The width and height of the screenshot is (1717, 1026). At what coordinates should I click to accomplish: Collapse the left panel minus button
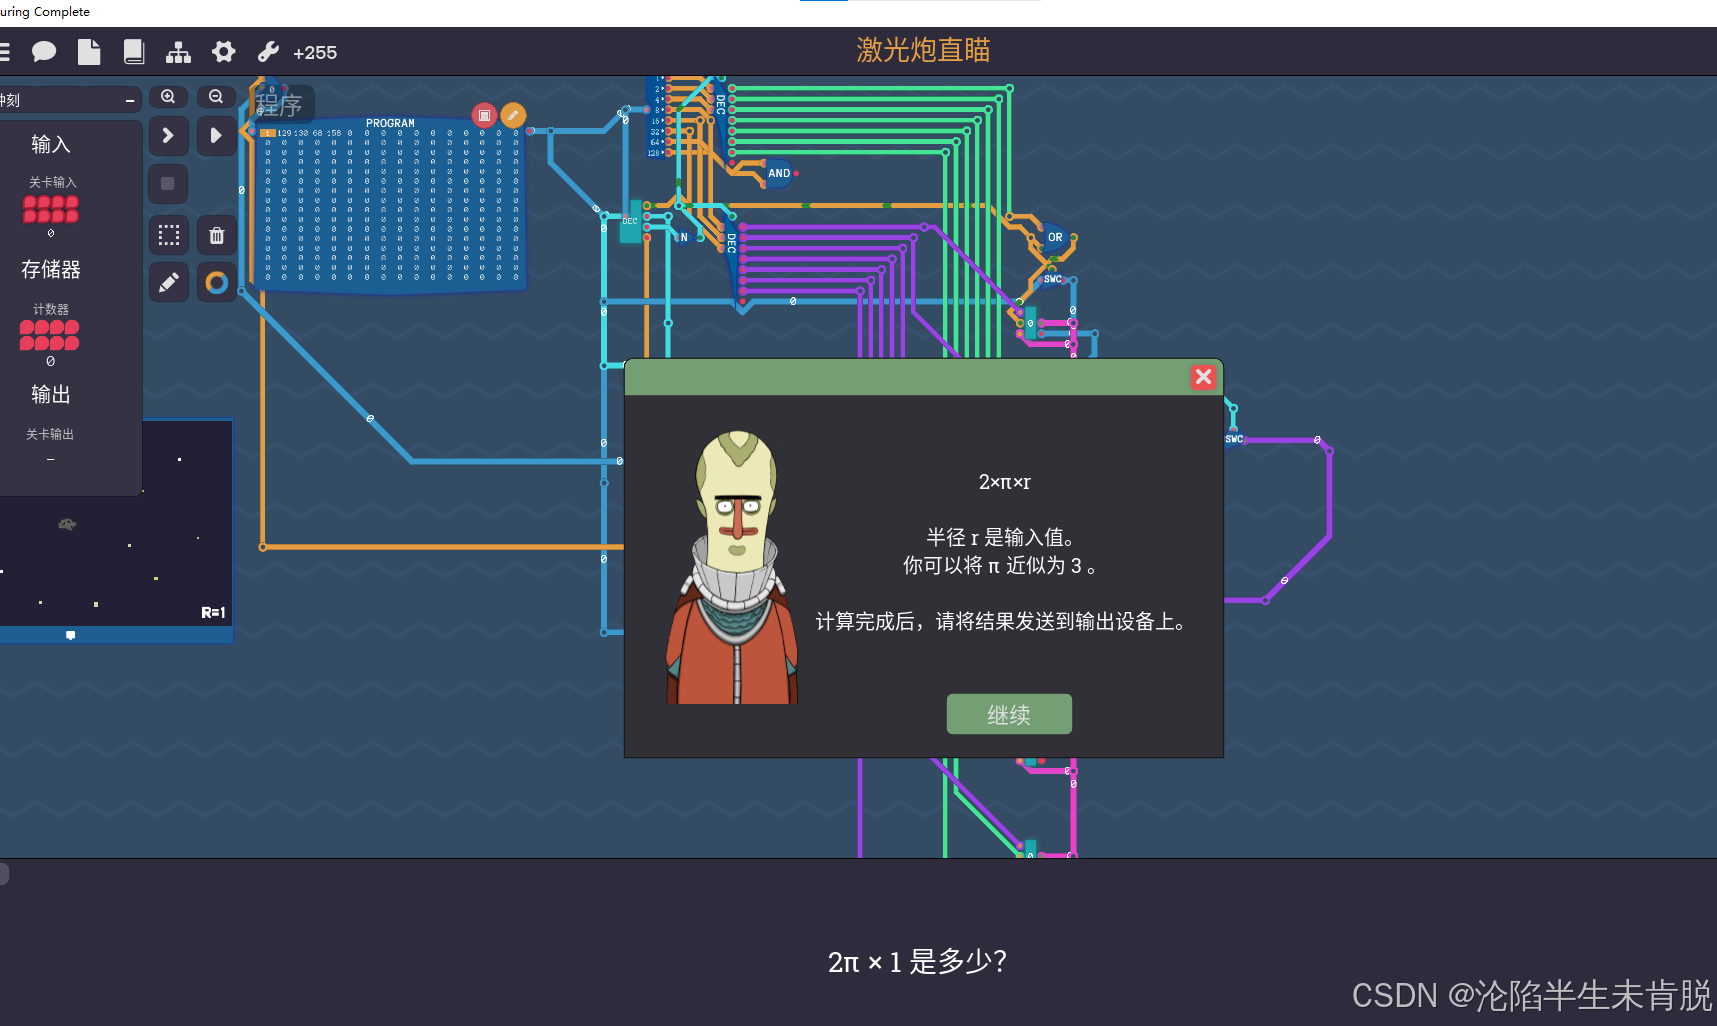point(130,100)
